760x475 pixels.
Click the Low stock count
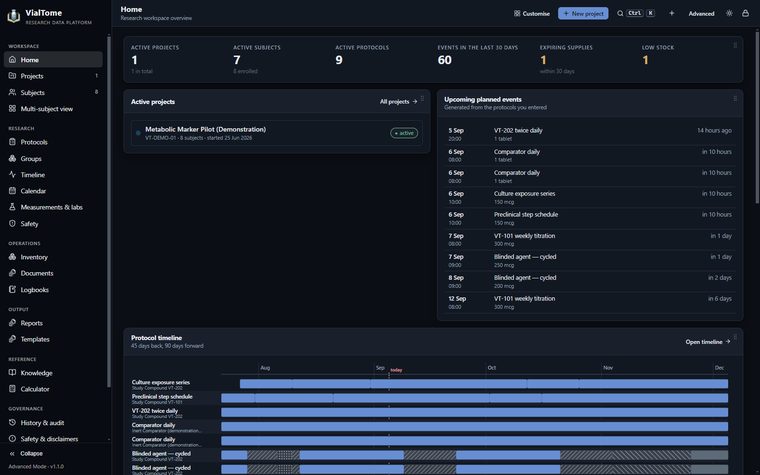[x=645, y=60]
